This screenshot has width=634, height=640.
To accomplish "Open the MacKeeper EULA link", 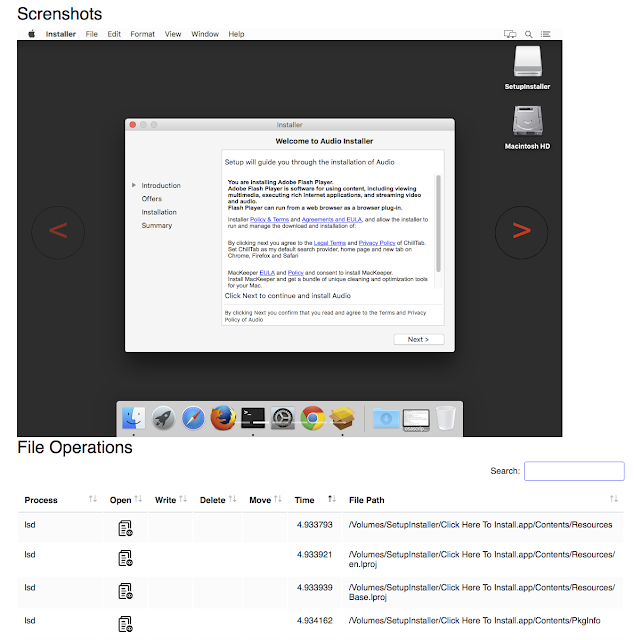I will (267, 273).
